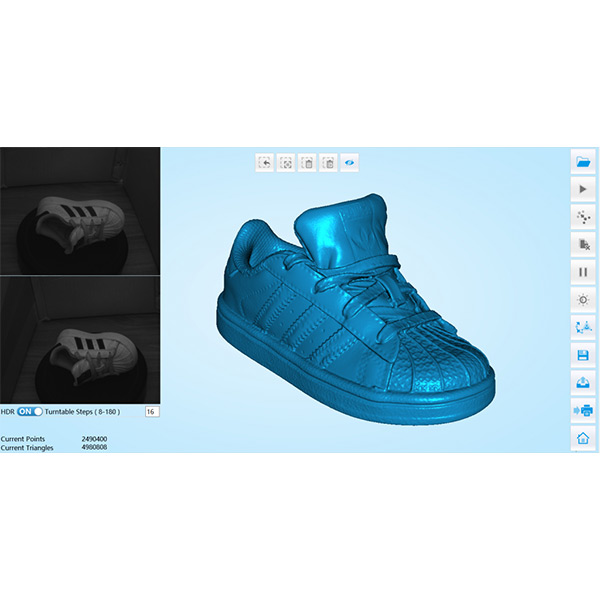
Task: Click the Turntable Steps input field
Action: 152,412
